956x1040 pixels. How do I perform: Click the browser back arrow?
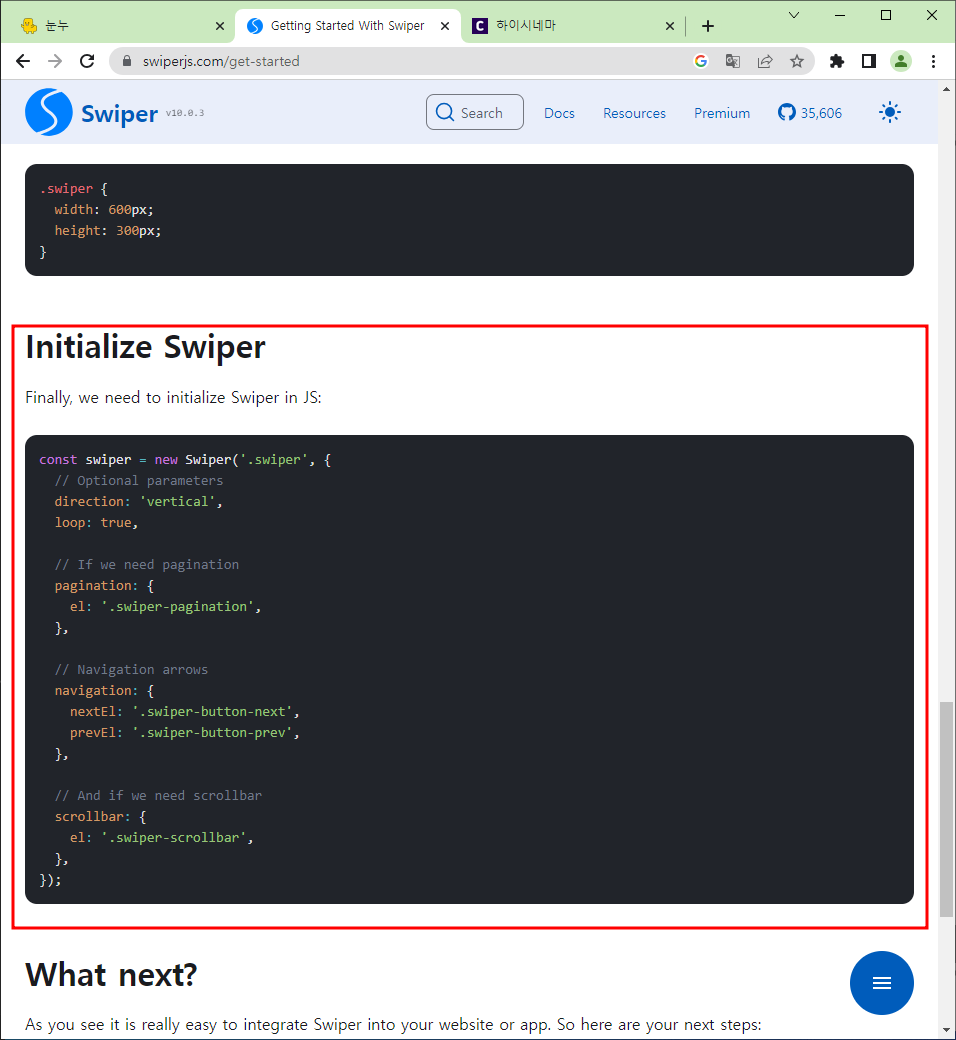click(23, 61)
